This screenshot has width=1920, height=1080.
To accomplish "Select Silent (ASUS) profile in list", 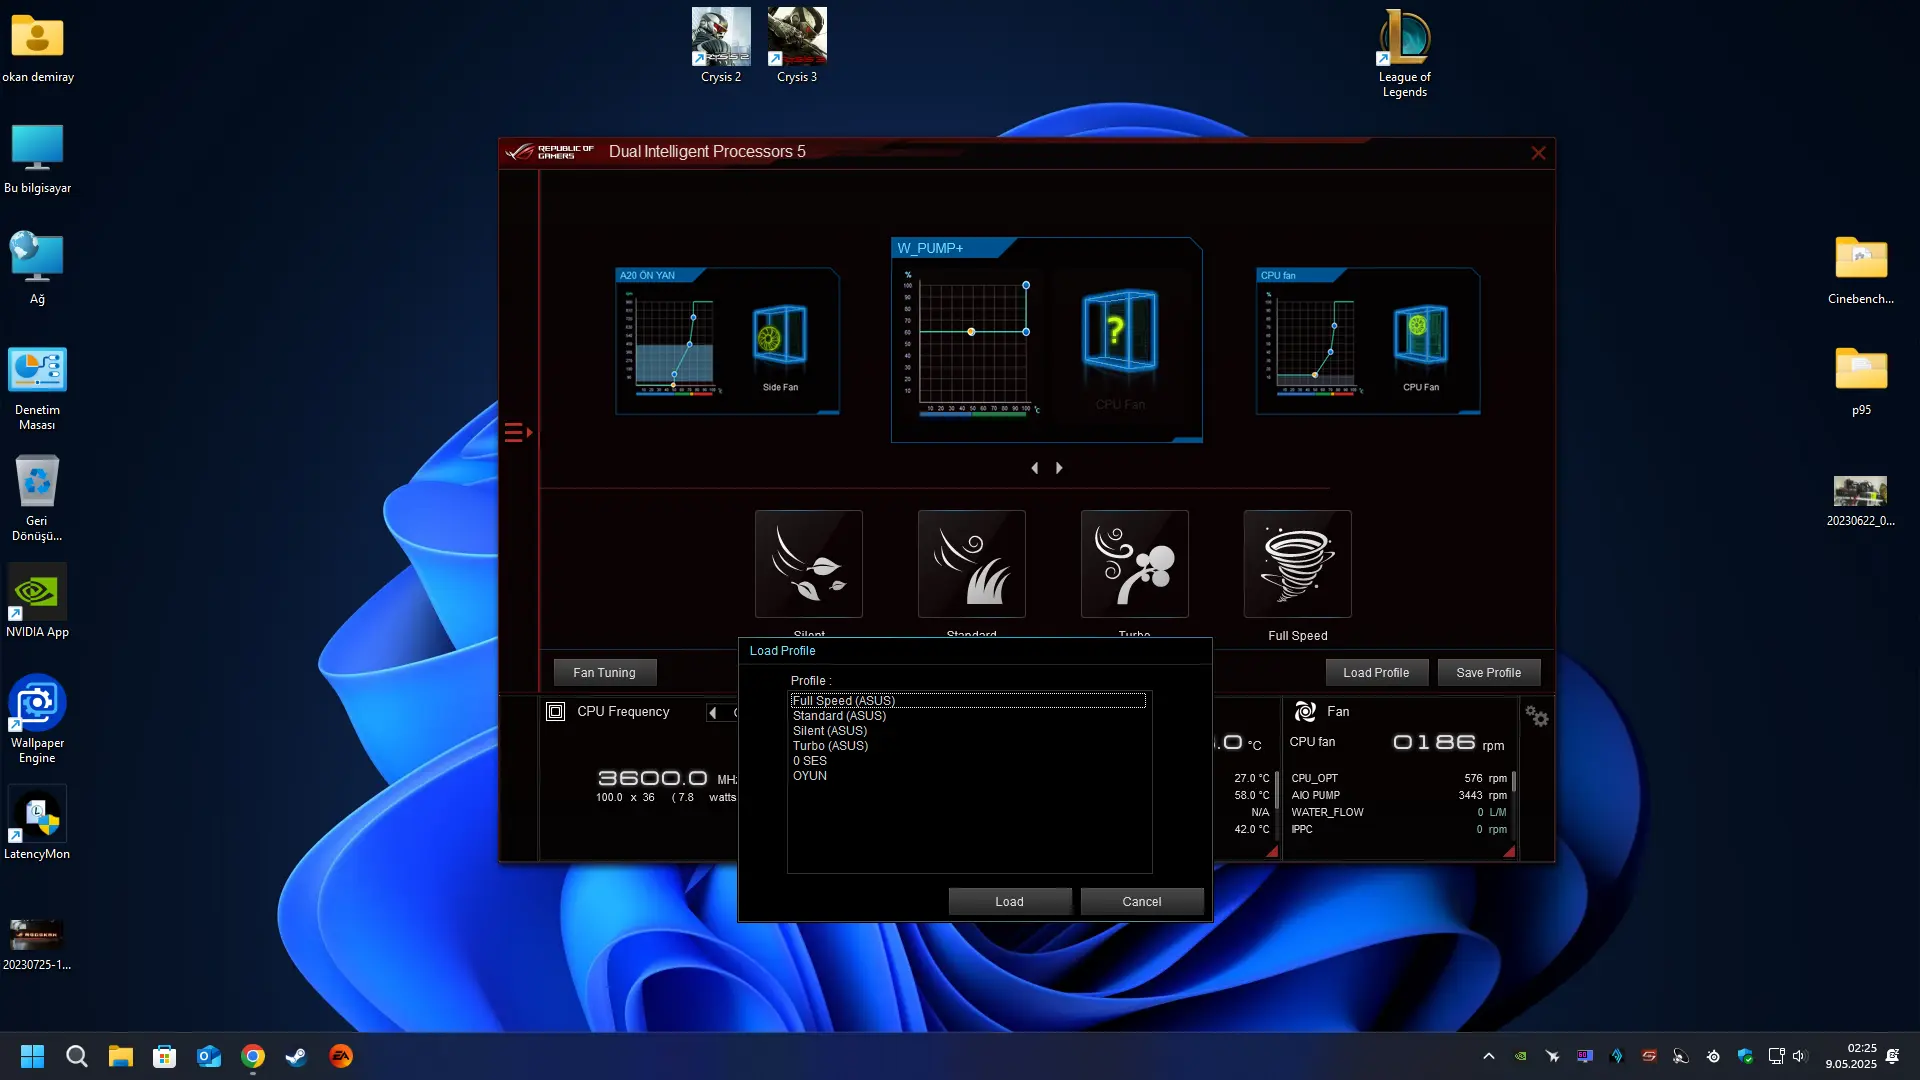I will tap(830, 731).
